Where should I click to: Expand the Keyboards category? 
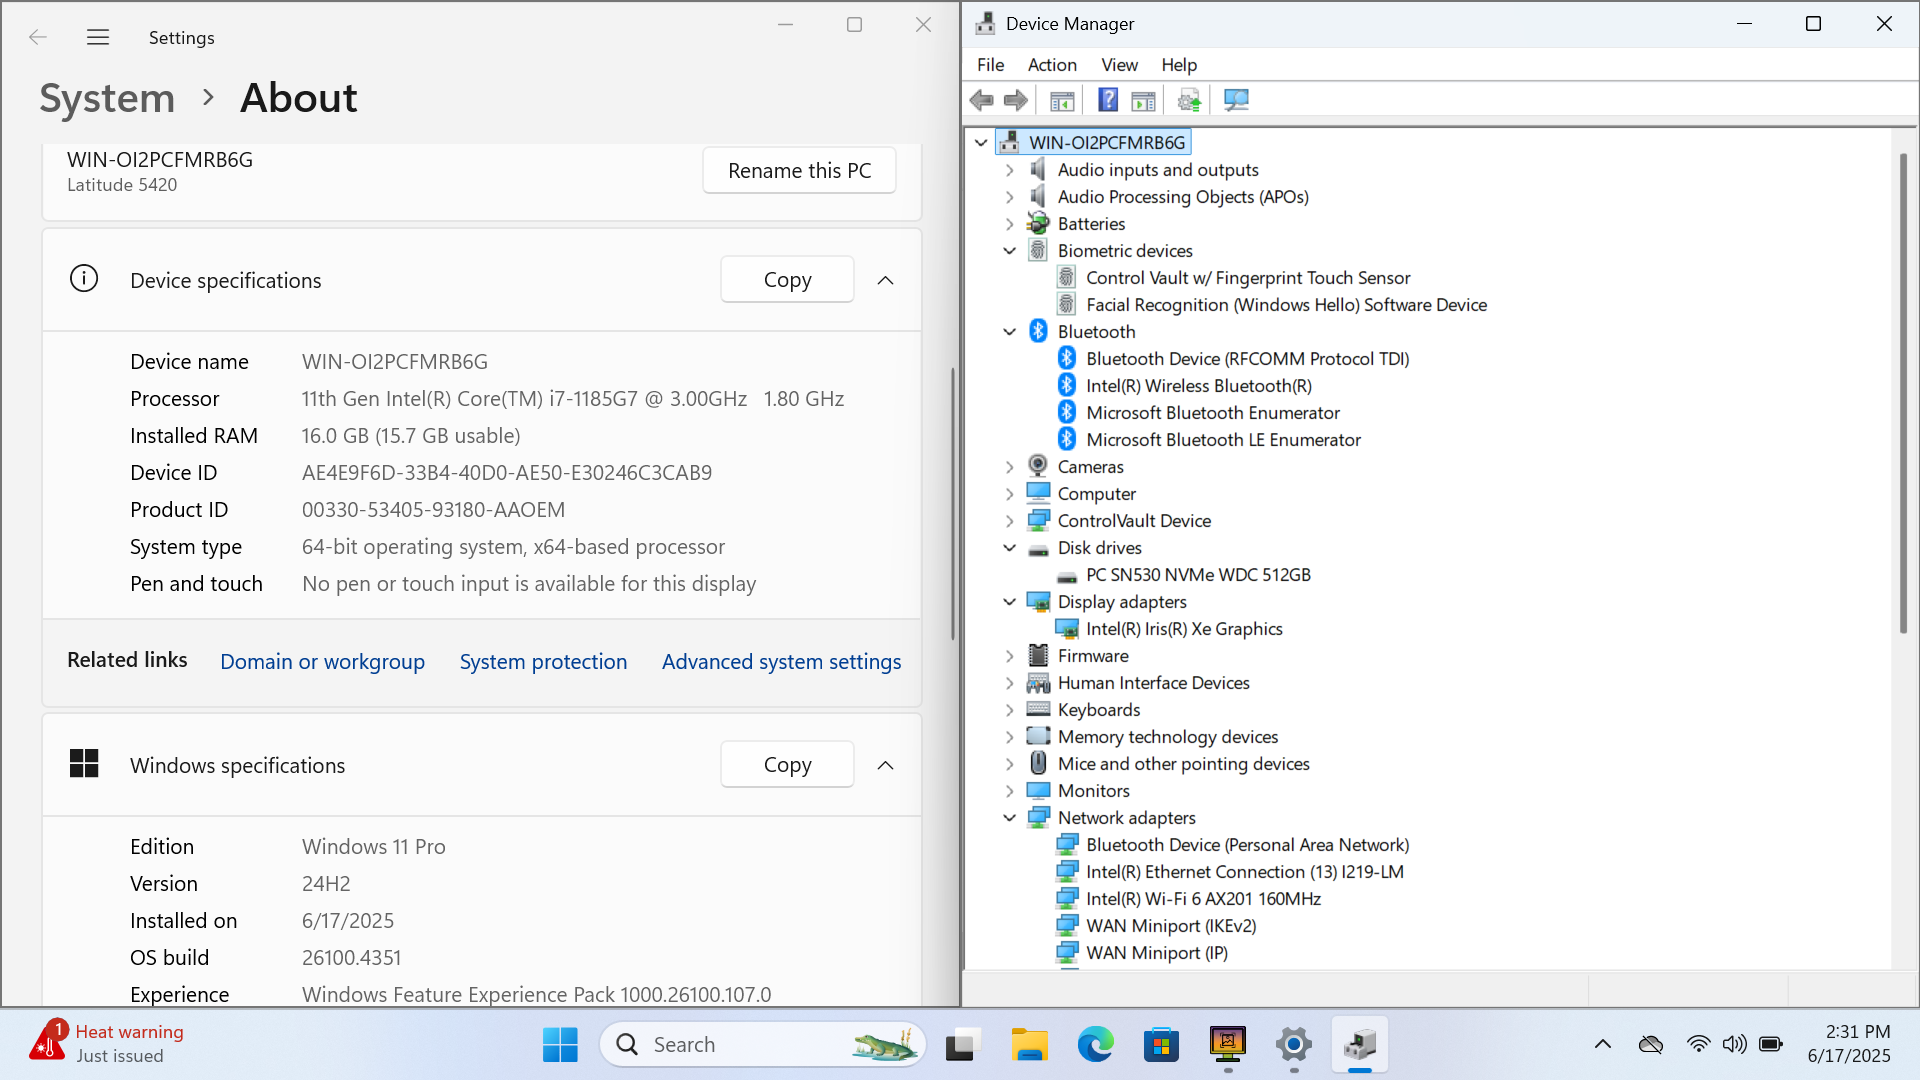(1009, 710)
